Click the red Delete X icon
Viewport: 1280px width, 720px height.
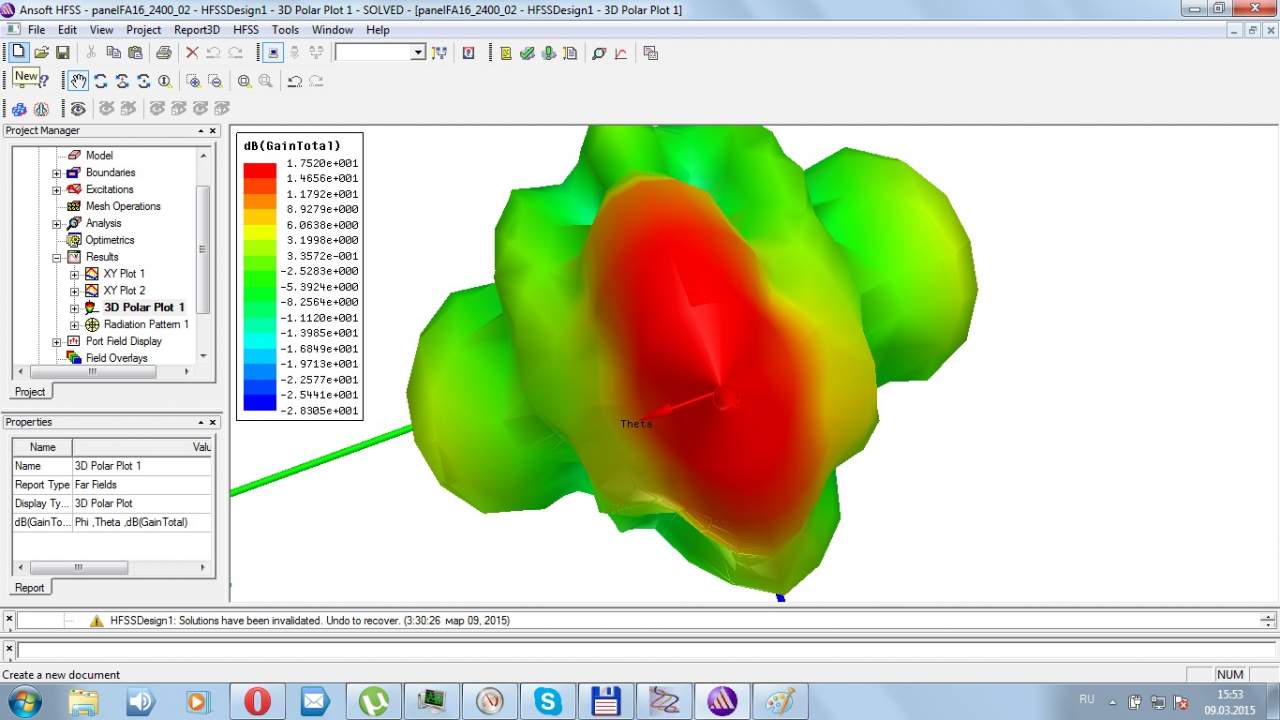point(192,53)
